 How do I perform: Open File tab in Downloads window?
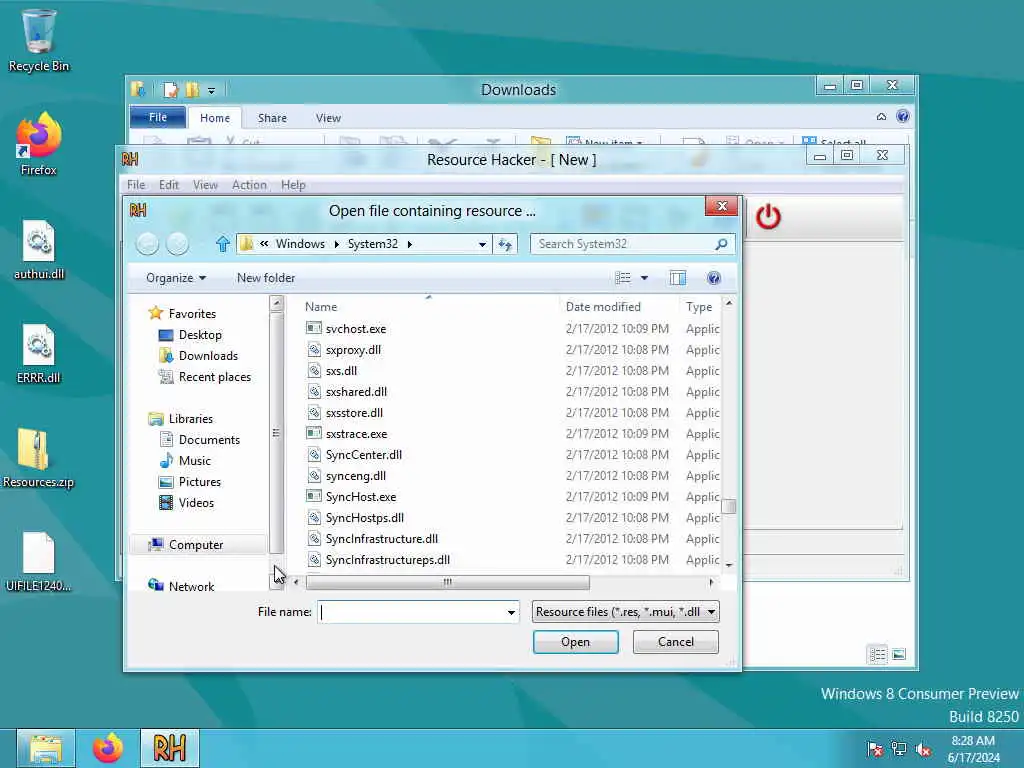(x=158, y=118)
